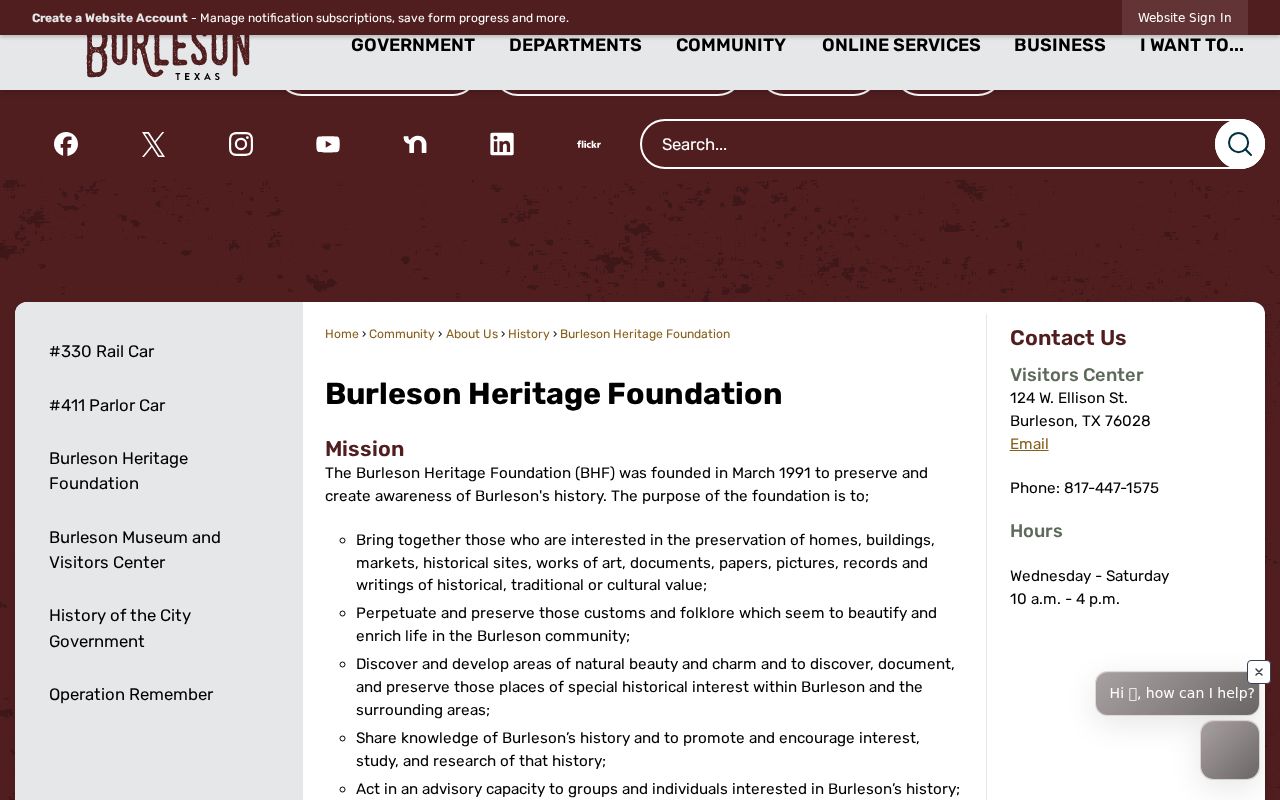
Task: Open #411 Parlor Car sidebar link
Action: tap(107, 405)
